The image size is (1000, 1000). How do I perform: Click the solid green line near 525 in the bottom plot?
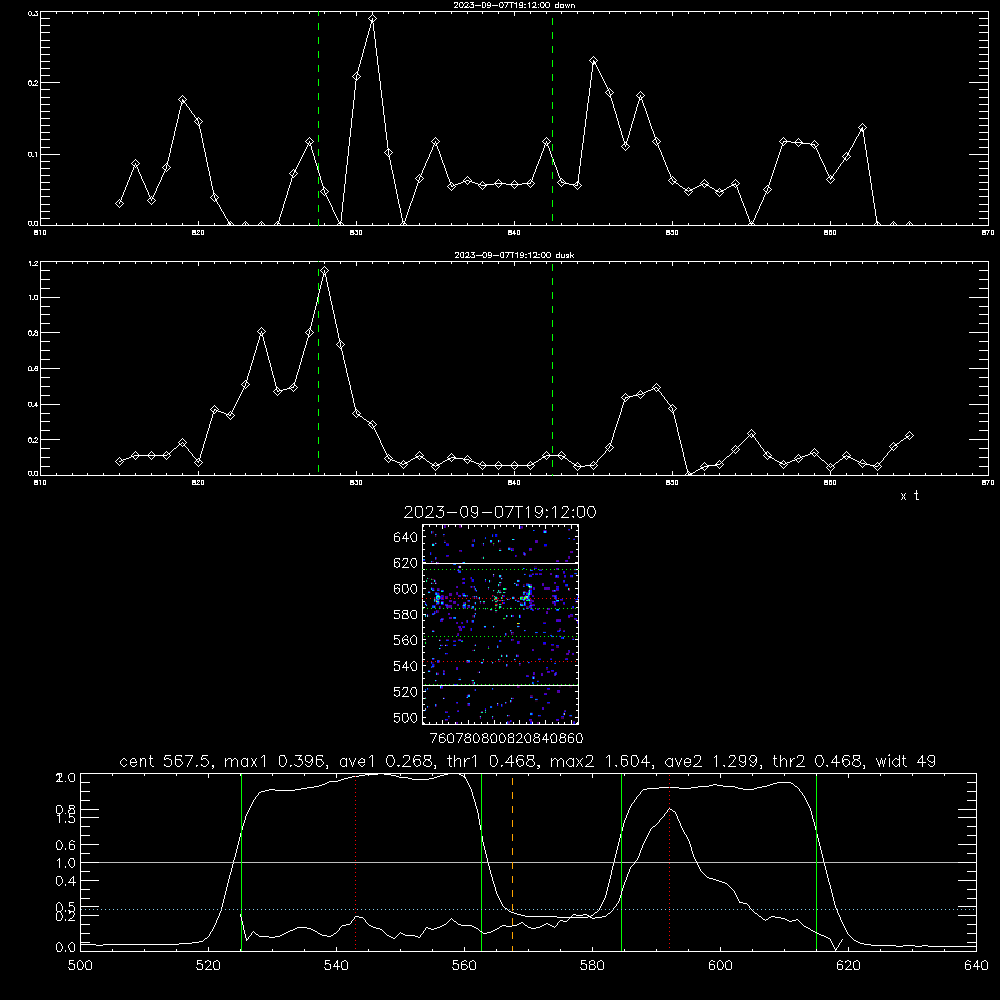click(241, 862)
